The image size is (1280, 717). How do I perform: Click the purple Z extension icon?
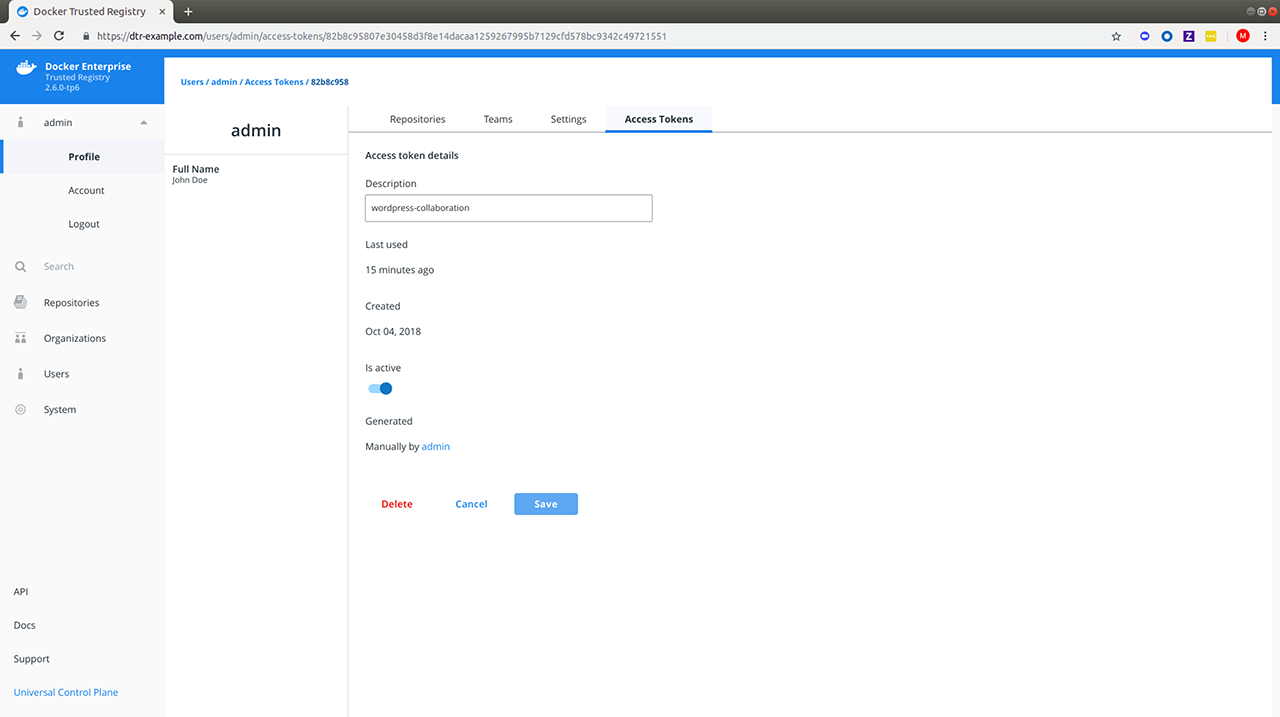(1188, 35)
